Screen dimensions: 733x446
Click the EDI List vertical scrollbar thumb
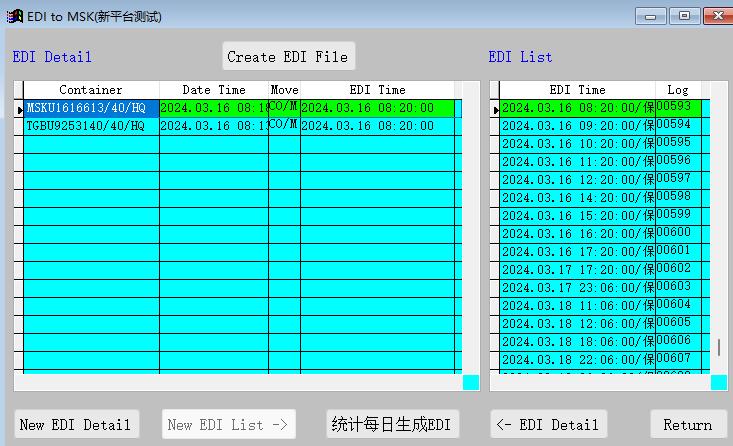point(718,347)
